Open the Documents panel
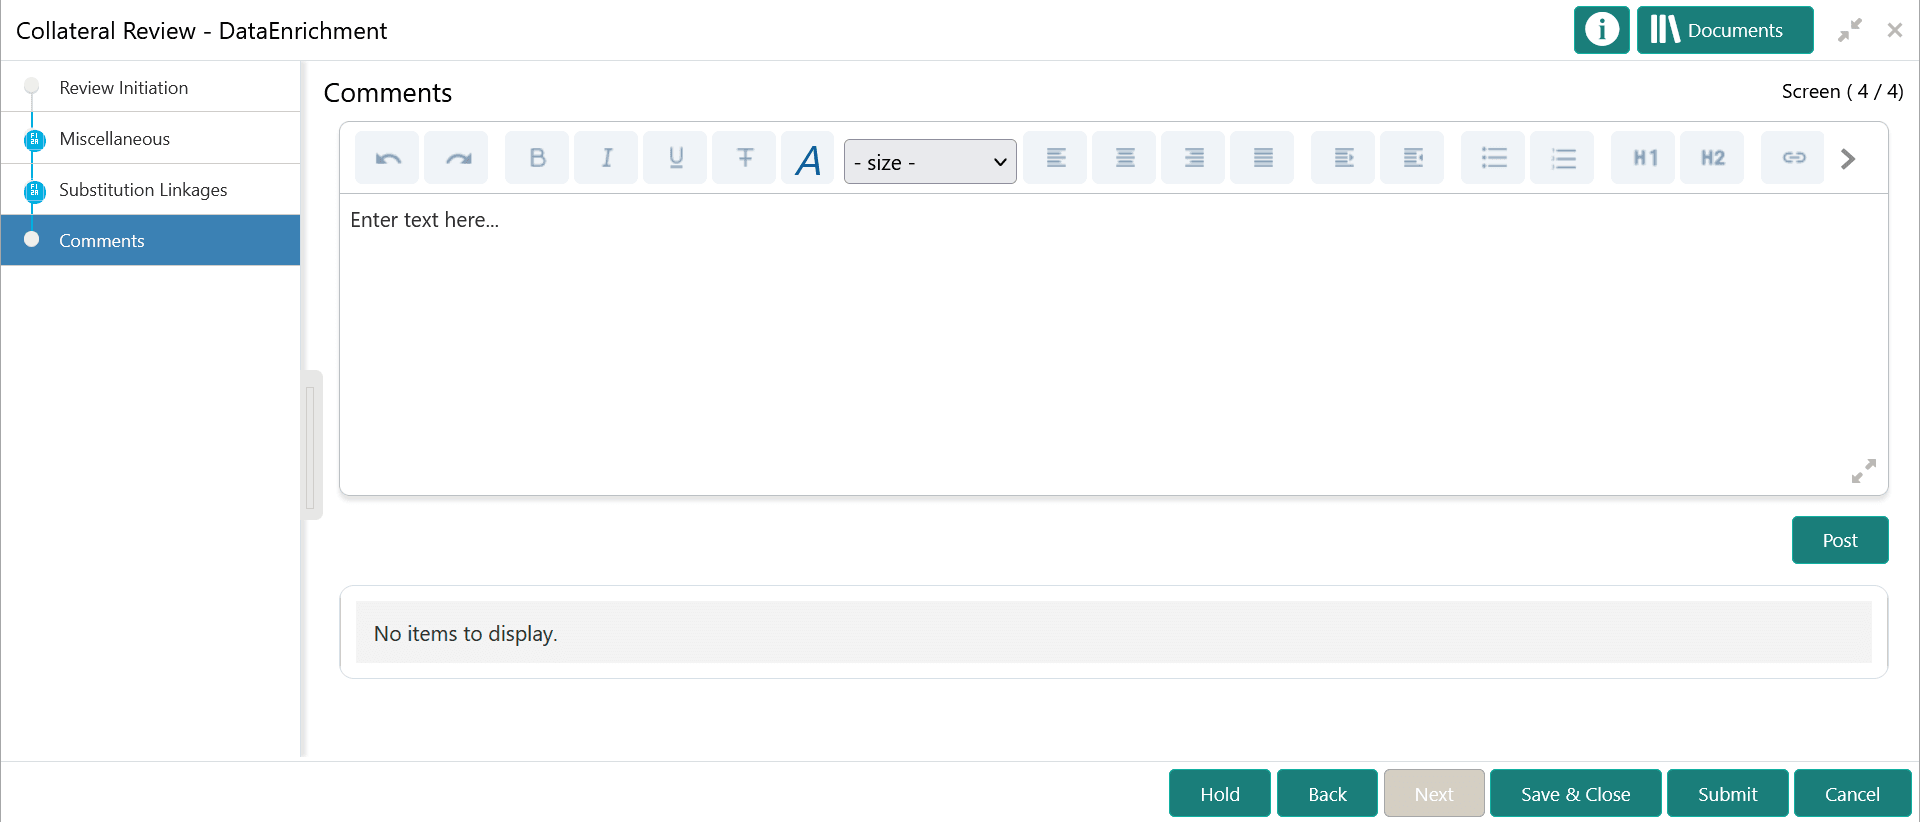1920x822 pixels. 1724,30
